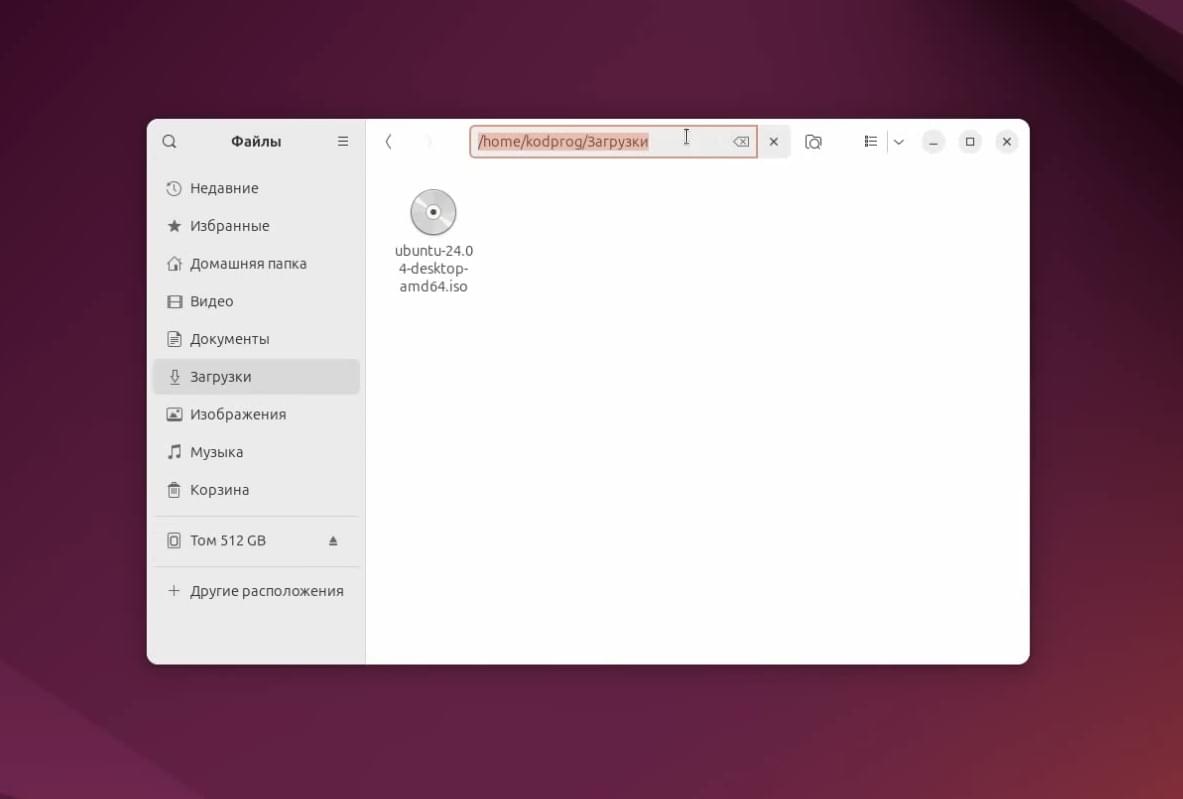
Task: Switch to list view layout
Action: (x=871, y=142)
